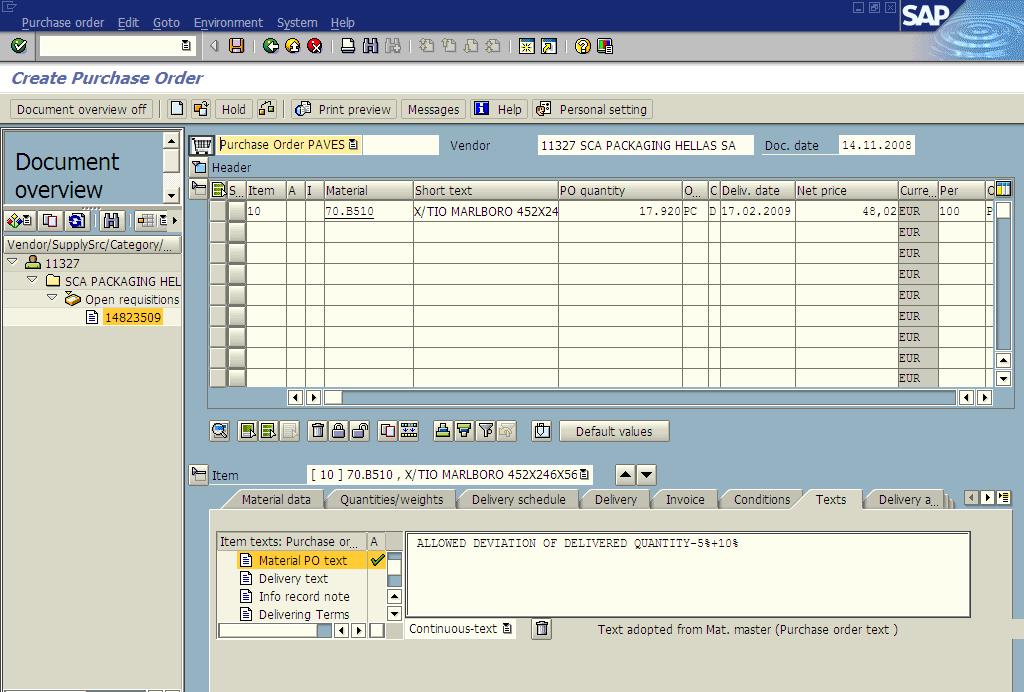This screenshot has width=1024, height=692.
Task: Click the Create new document icon
Action: [x=176, y=108]
